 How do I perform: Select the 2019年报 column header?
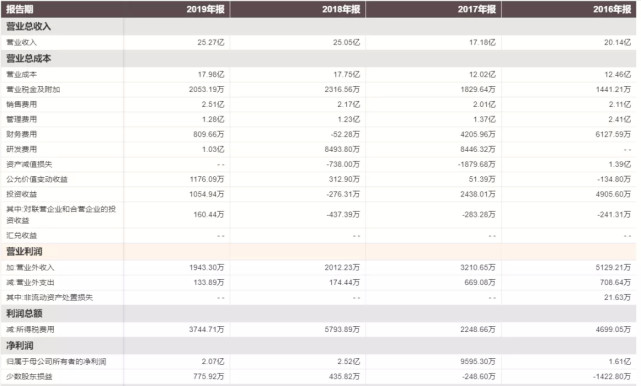pyautogui.click(x=205, y=9)
